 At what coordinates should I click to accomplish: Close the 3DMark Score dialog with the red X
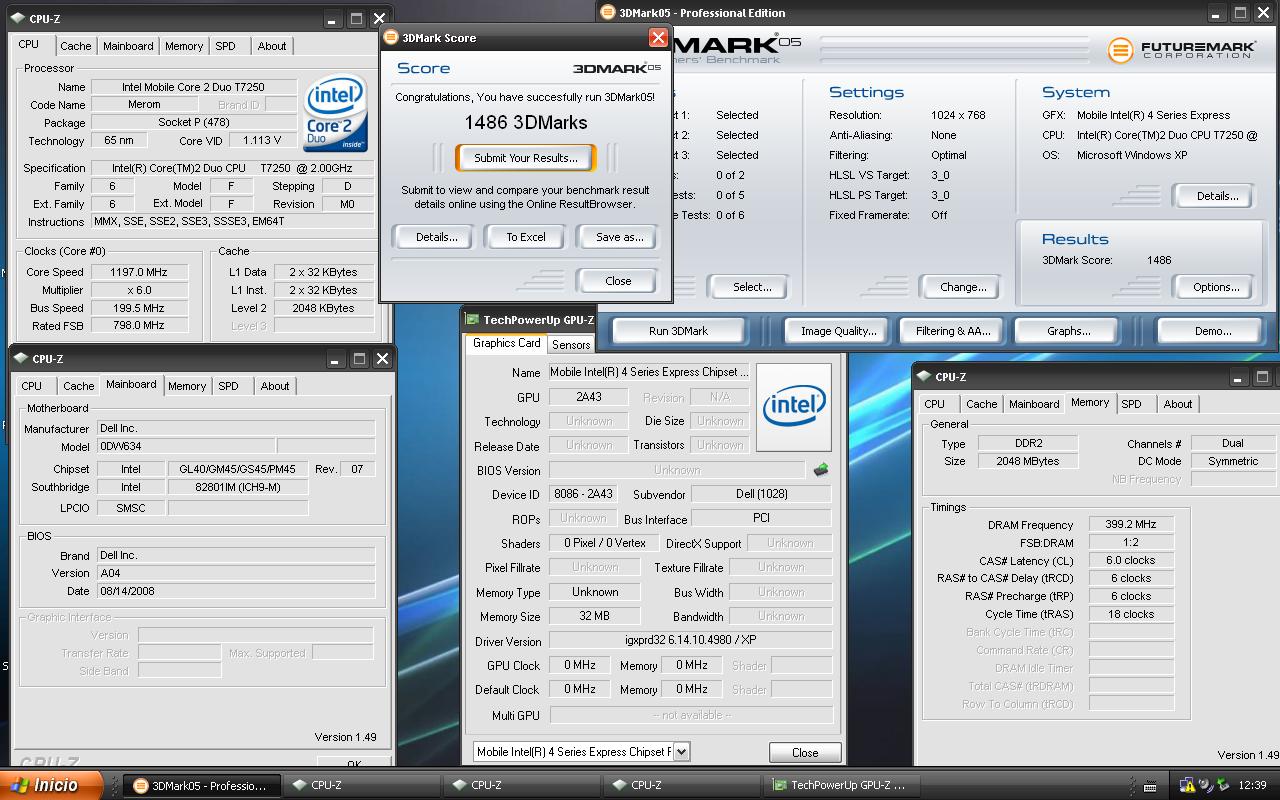[658, 38]
